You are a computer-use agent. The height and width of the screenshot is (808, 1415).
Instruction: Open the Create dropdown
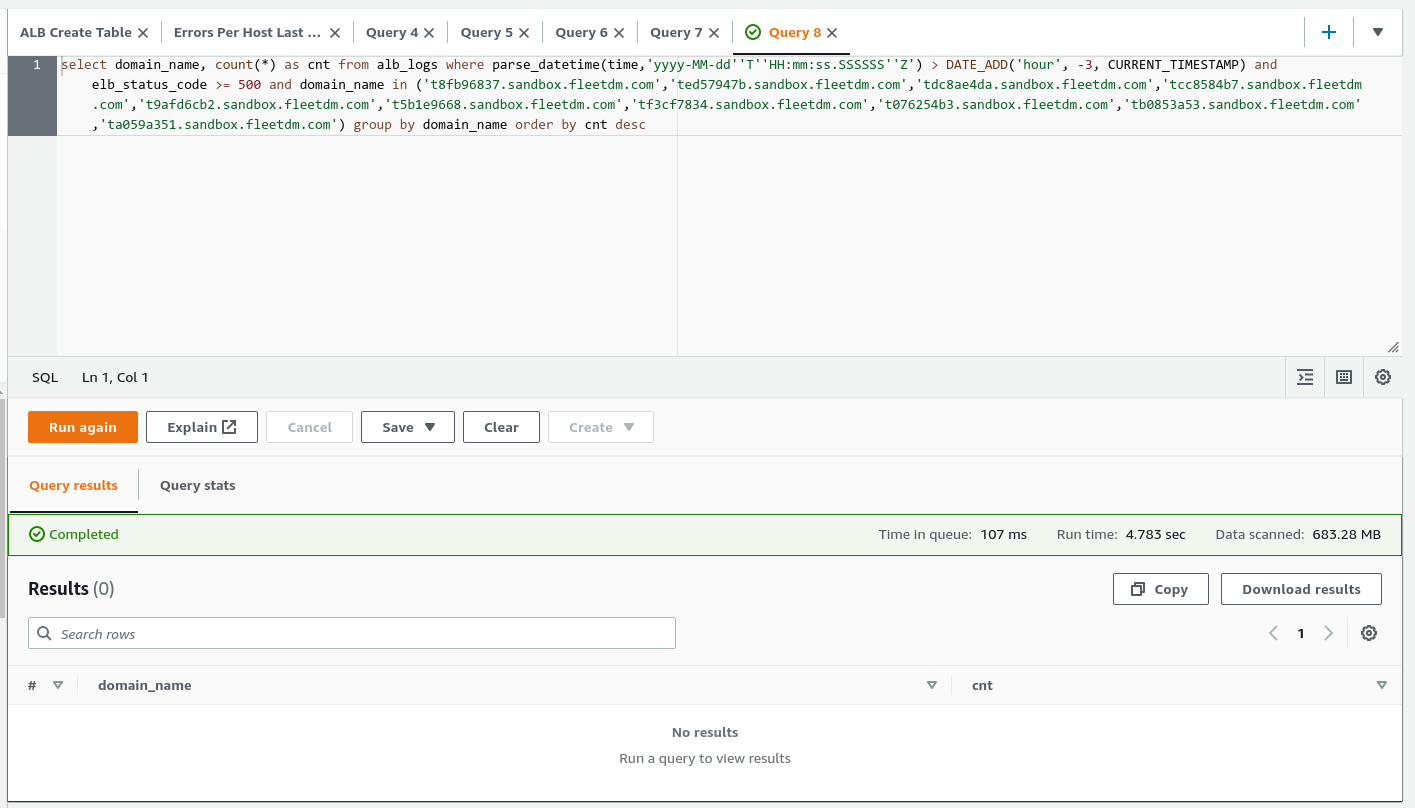click(x=601, y=427)
